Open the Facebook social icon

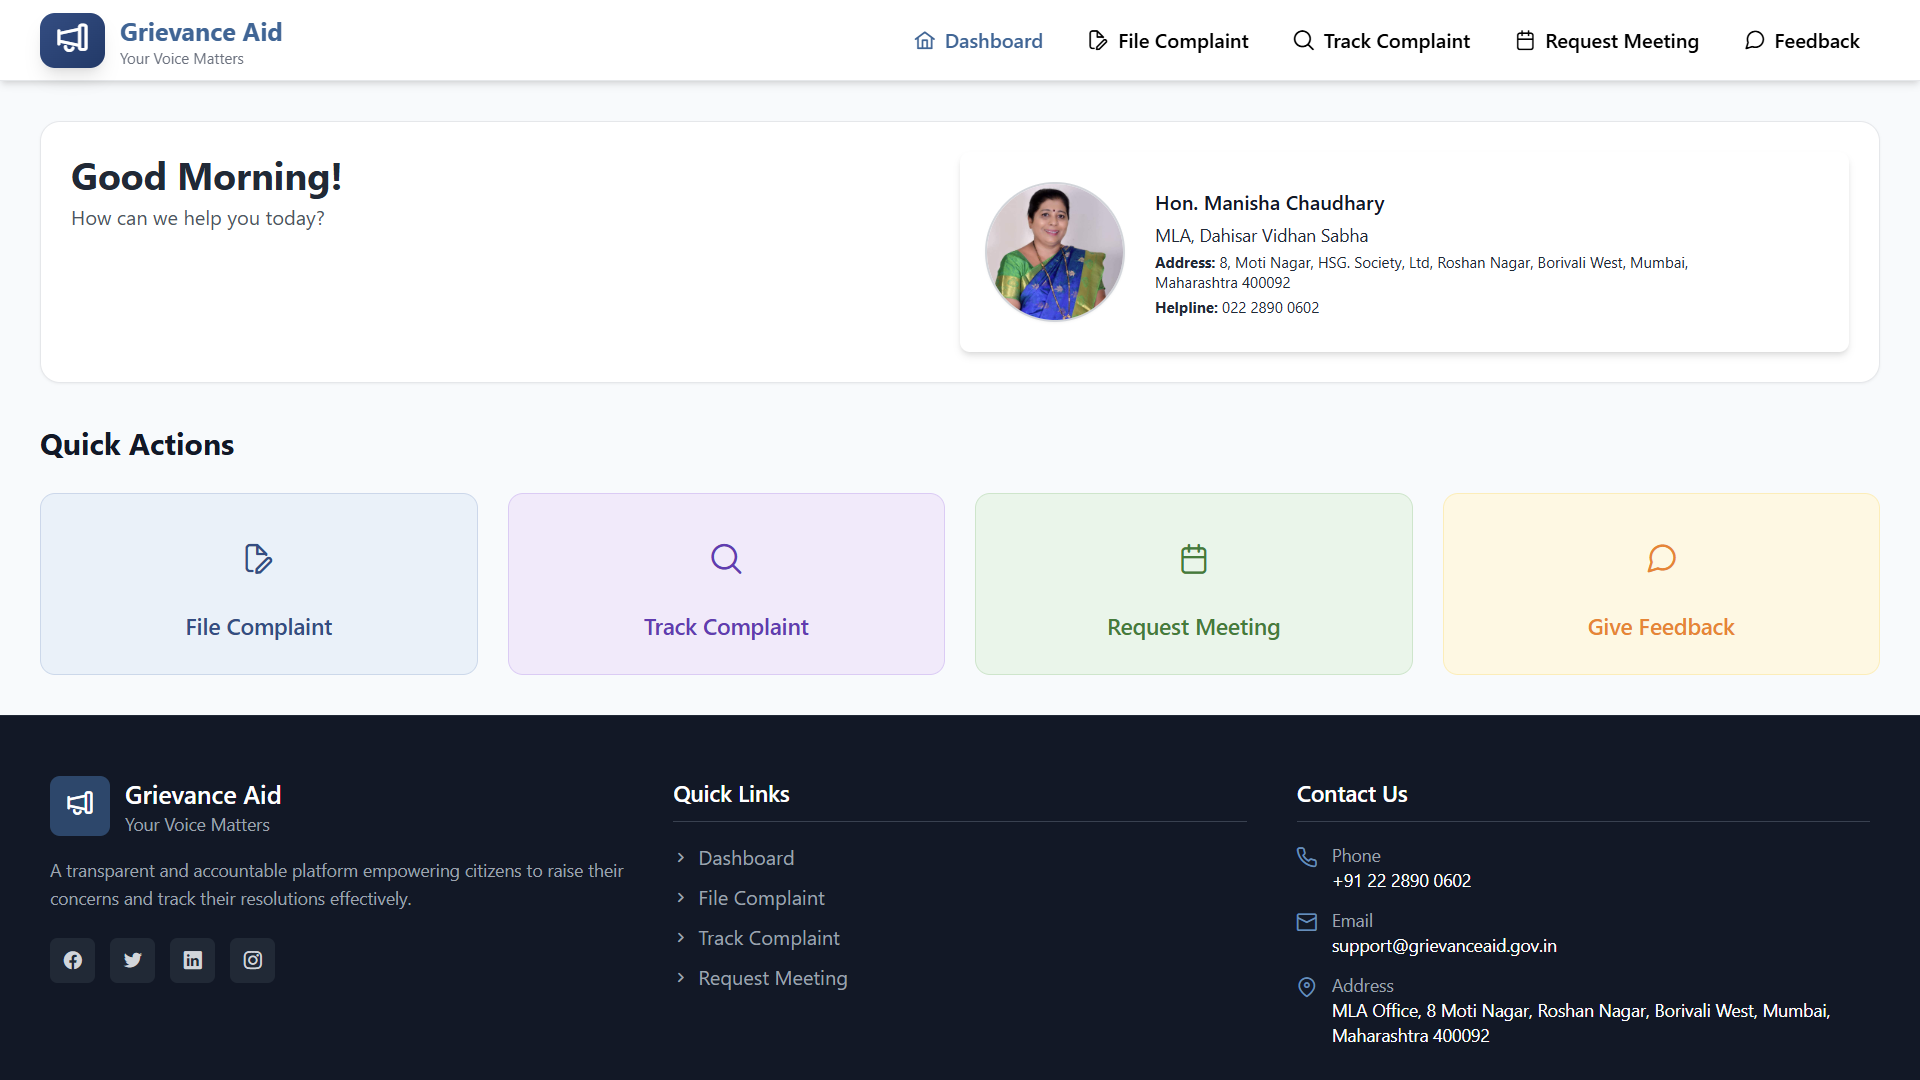tap(73, 960)
